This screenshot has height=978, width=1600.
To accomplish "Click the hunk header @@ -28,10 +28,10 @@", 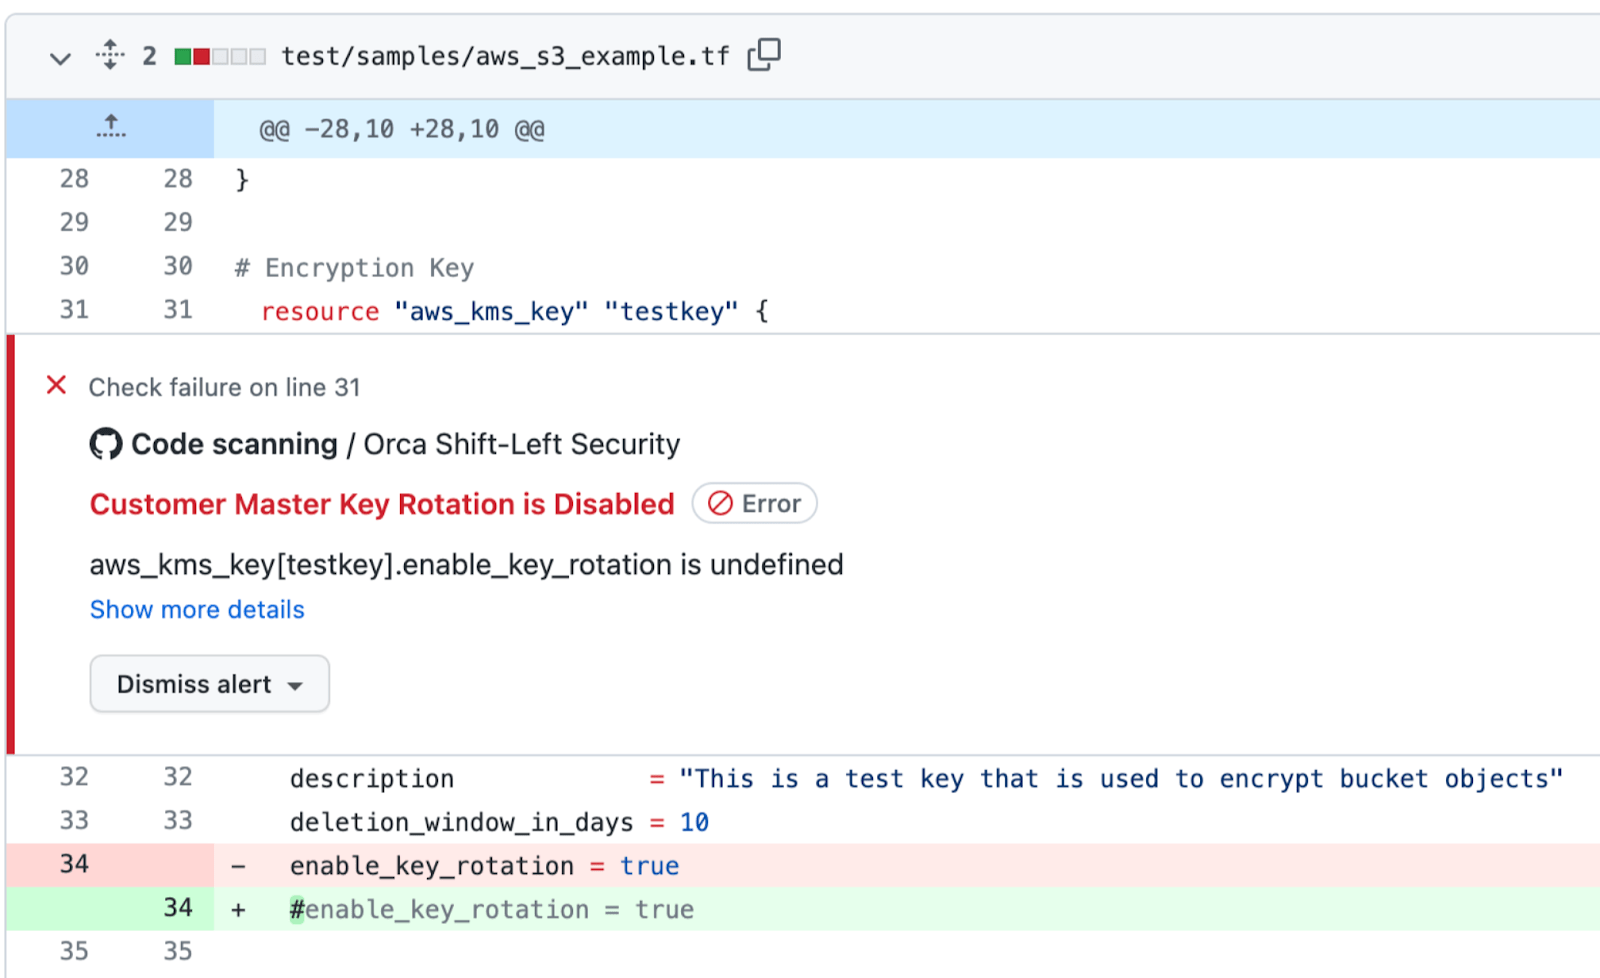I will click(401, 128).
